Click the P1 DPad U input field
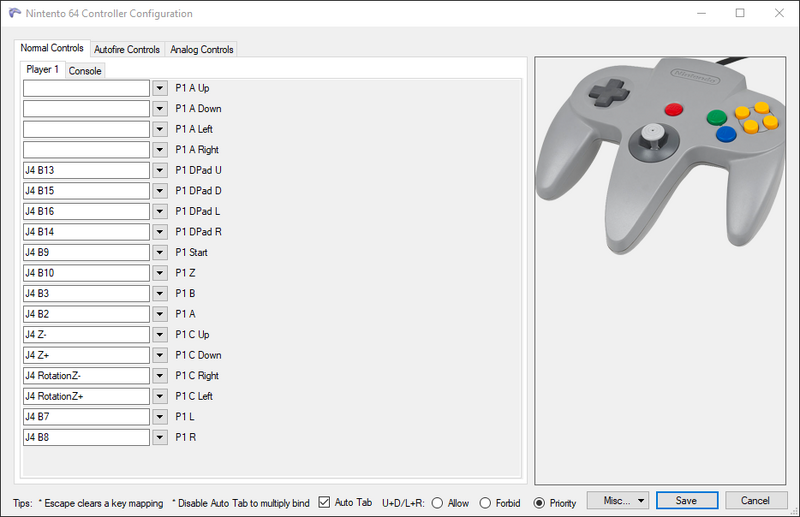800x517 pixels. point(86,170)
